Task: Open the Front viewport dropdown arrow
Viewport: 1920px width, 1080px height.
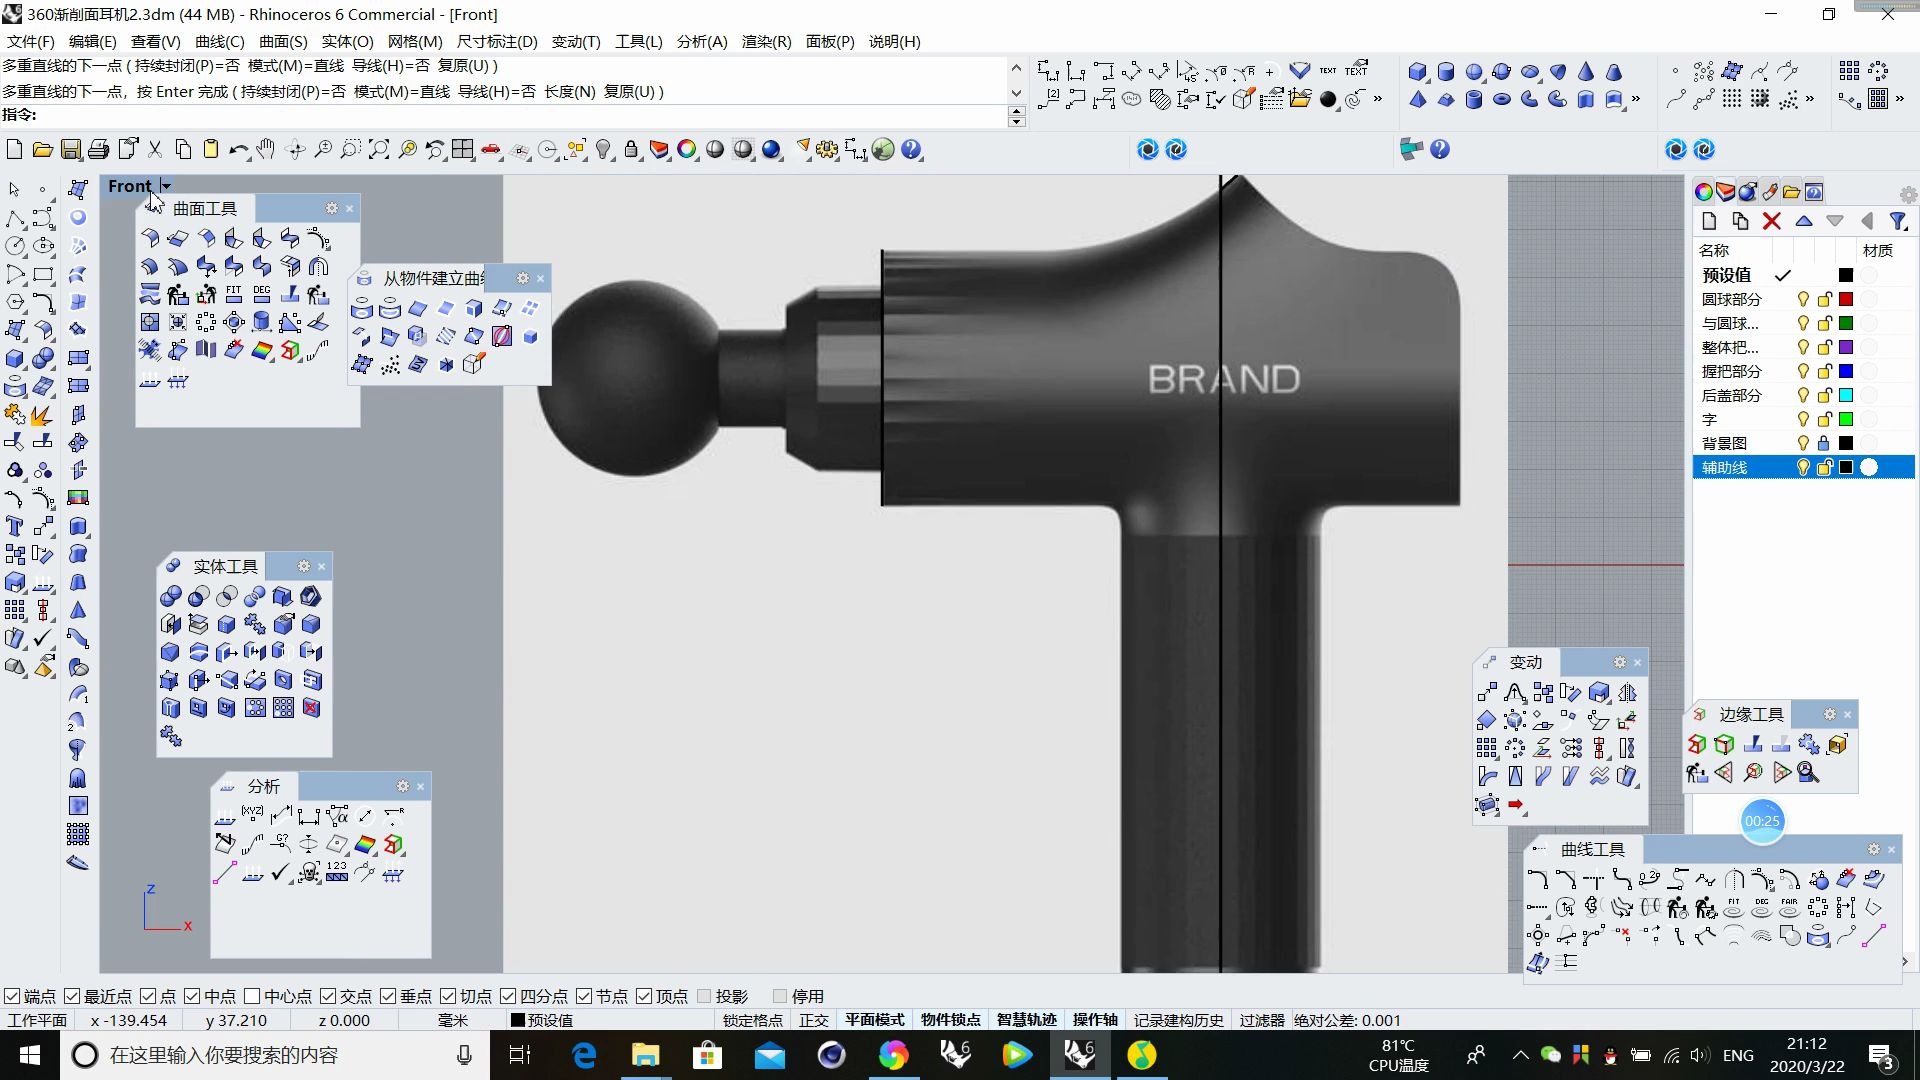Action: tap(166, 186)
